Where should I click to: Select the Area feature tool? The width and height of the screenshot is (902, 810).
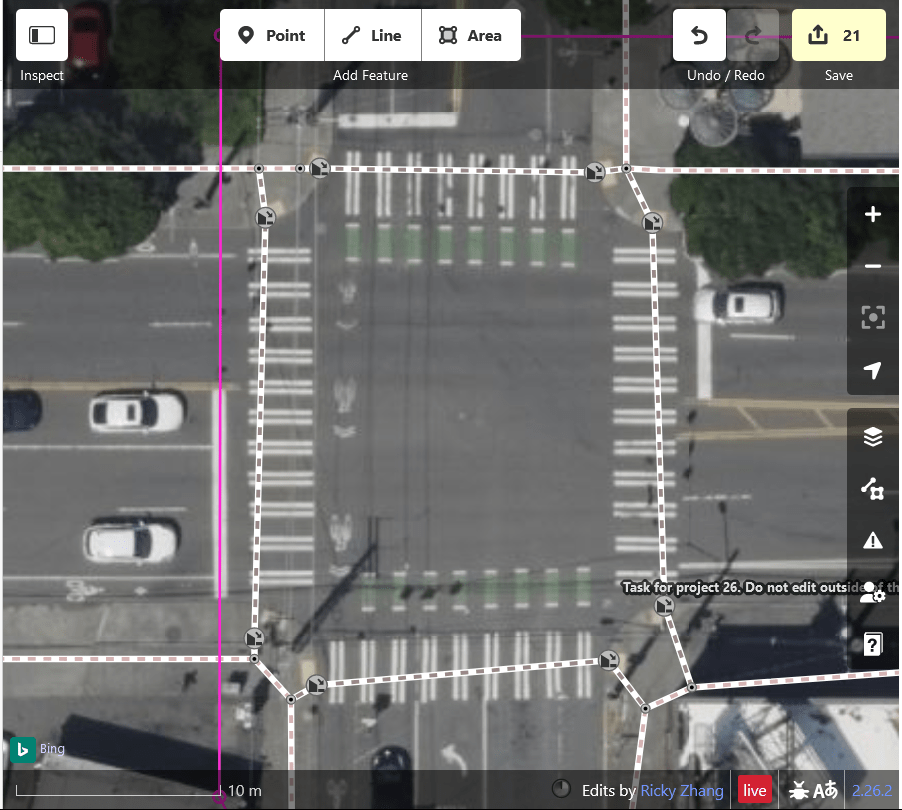(x=471, y=35)
